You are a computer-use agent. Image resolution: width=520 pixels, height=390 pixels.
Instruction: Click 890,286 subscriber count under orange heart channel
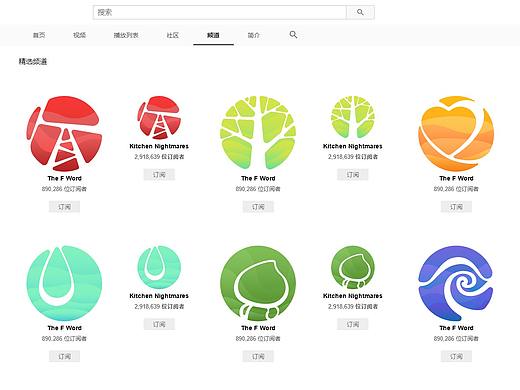coord(456,189)
